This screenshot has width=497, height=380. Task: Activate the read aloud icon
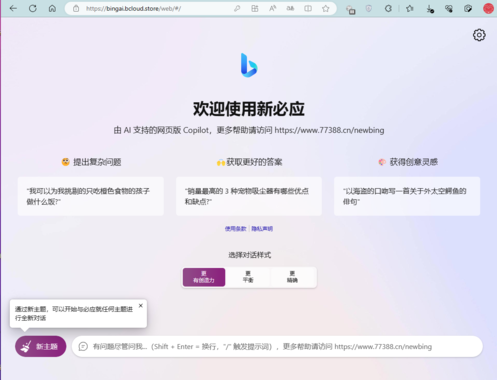tap(272, 9)
